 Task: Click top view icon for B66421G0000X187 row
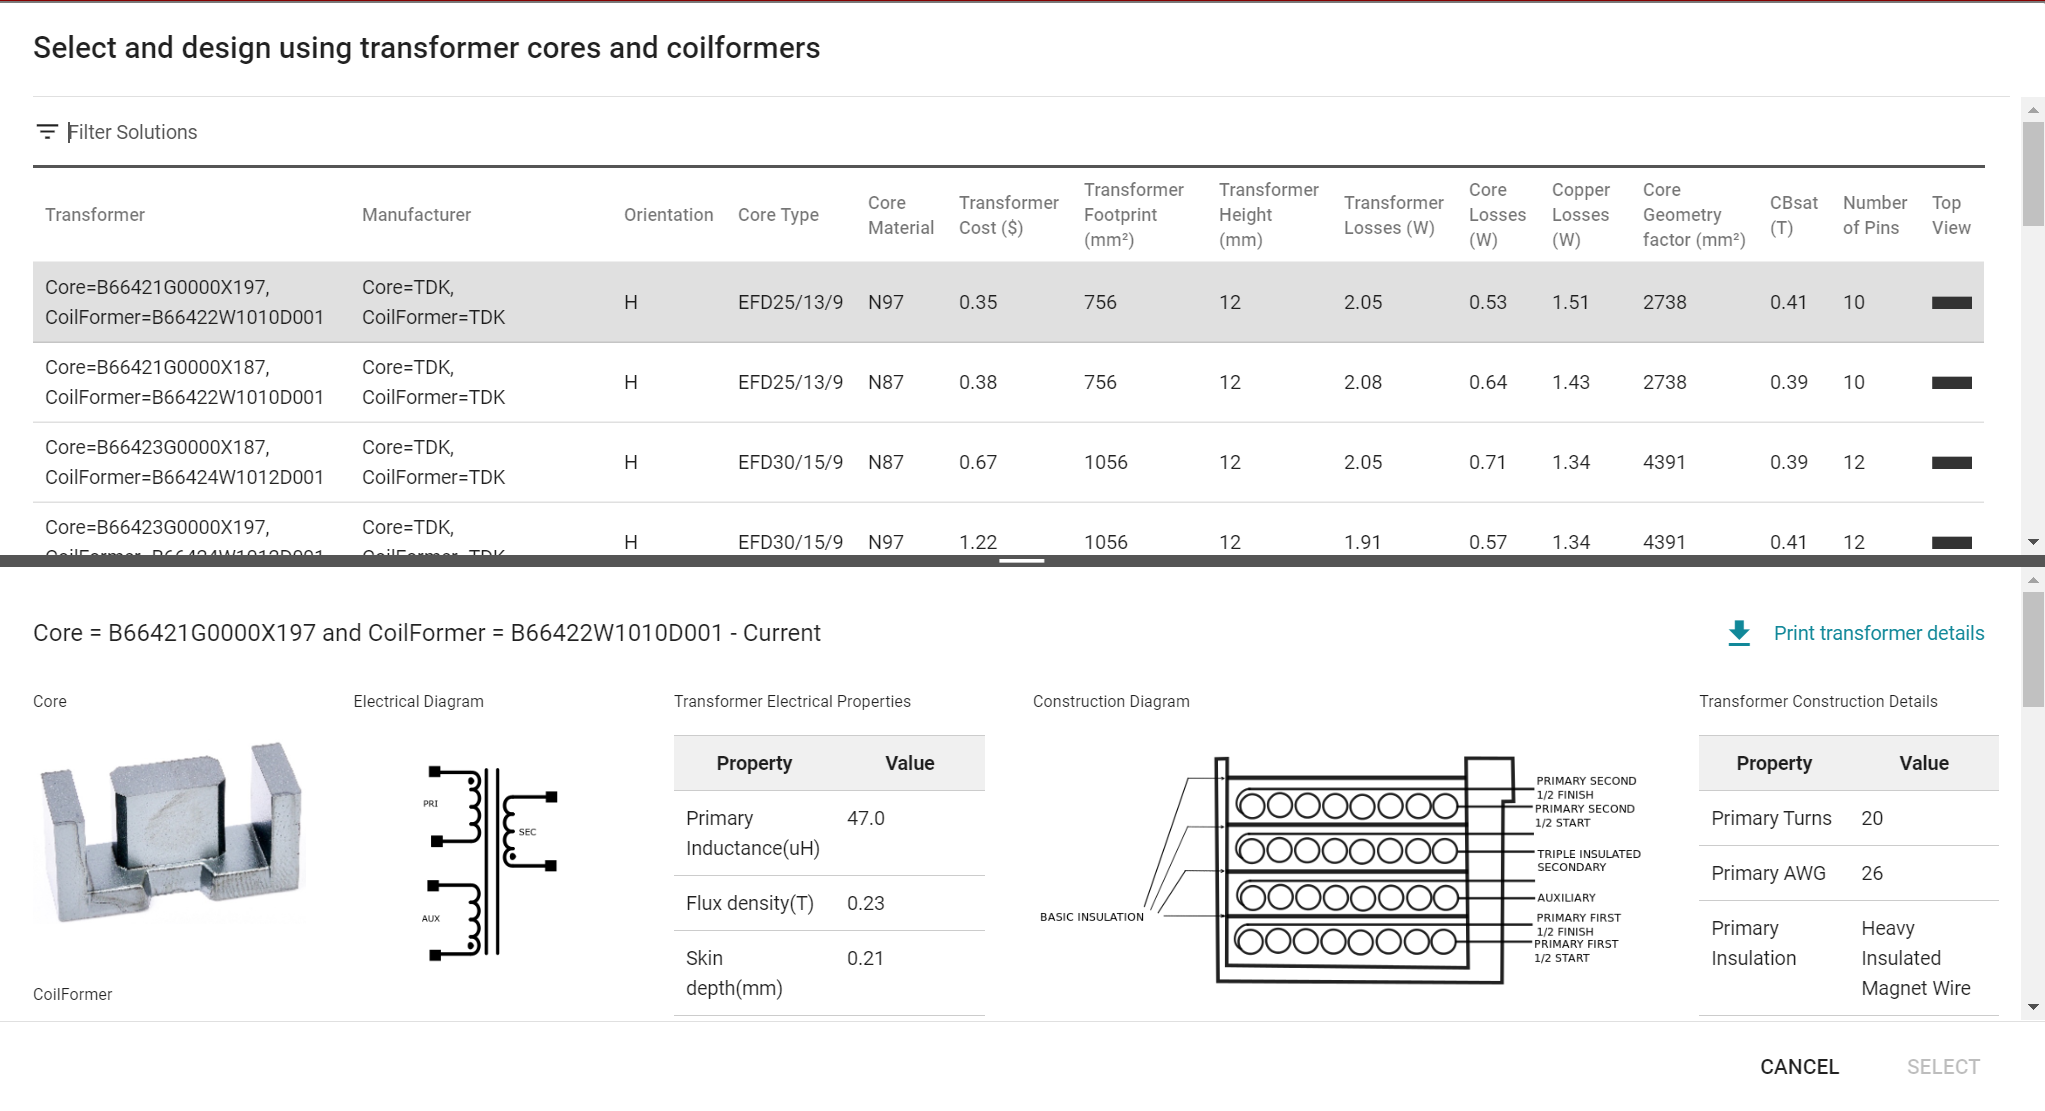click(x=1951, y=383)
